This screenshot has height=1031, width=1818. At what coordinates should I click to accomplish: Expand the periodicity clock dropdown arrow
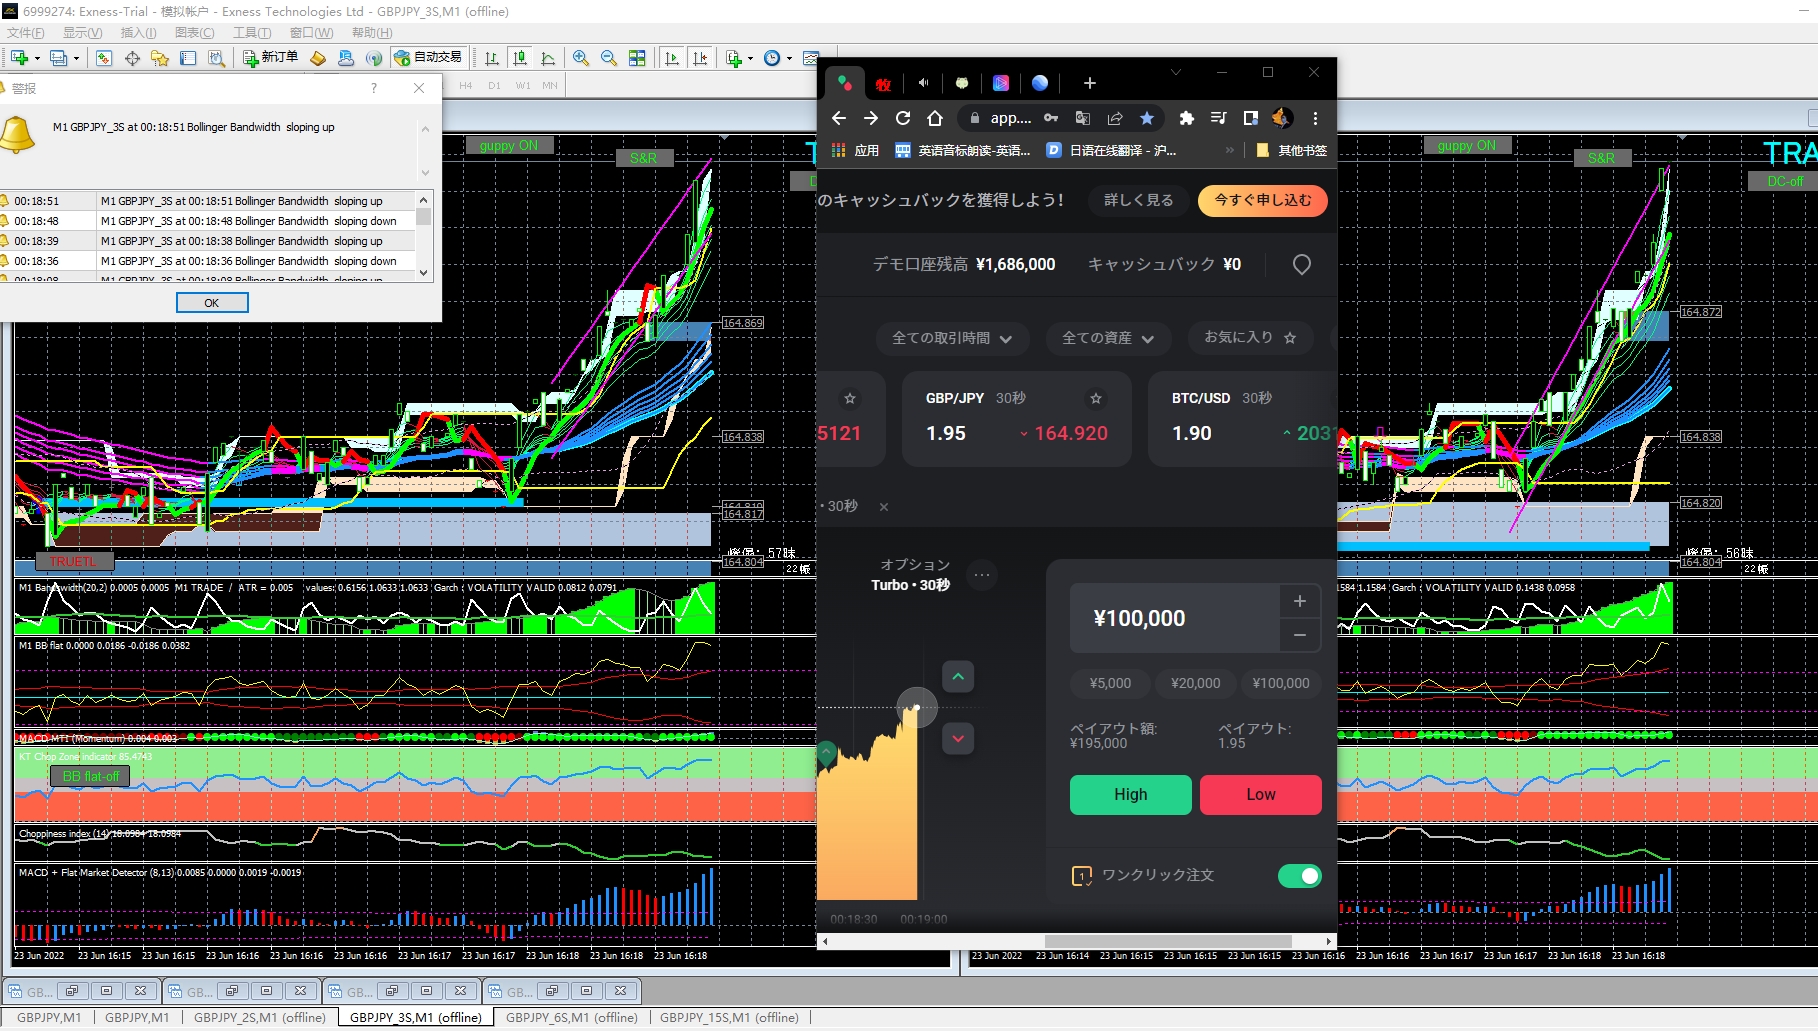[789, 59]
